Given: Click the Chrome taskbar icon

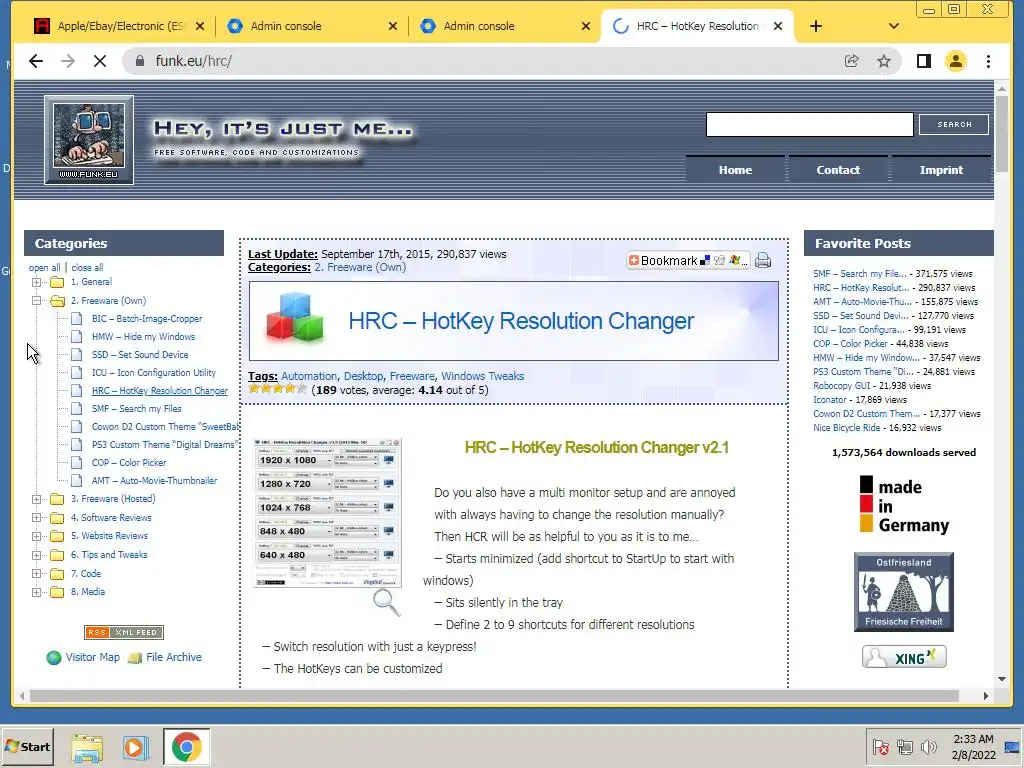Looking at the screenshot, I should tap(187, 748).
